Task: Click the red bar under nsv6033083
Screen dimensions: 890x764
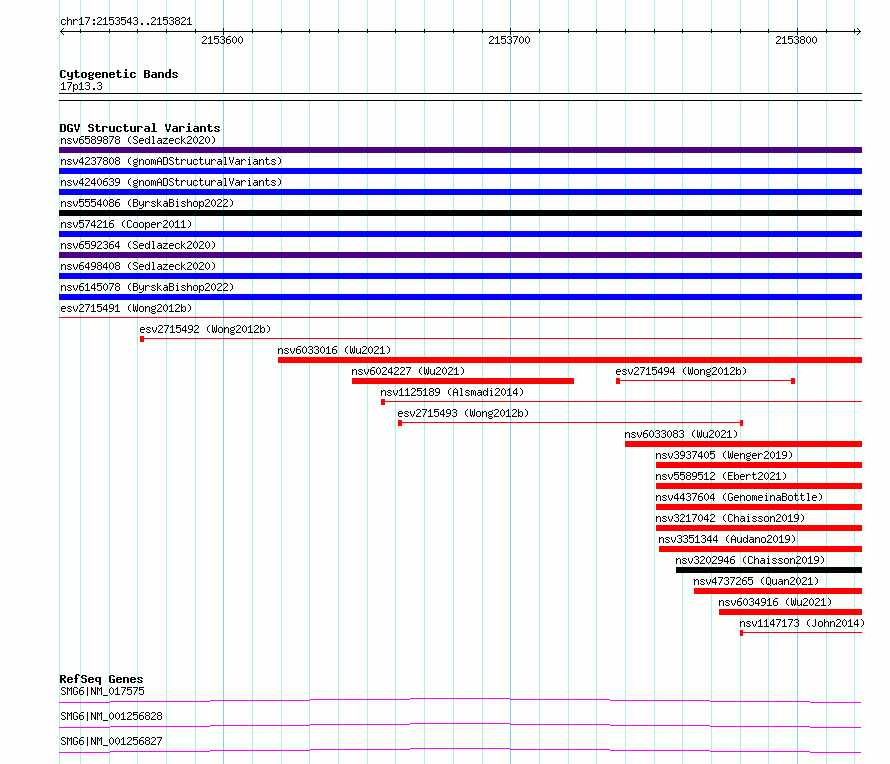Action: [x=744, y=444]
